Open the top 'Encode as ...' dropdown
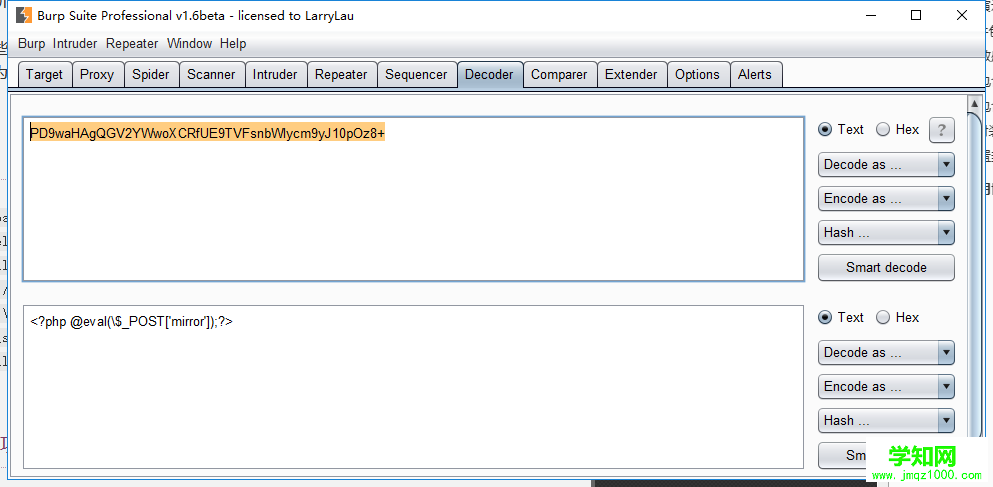993x487 pixels. point(886,199)
